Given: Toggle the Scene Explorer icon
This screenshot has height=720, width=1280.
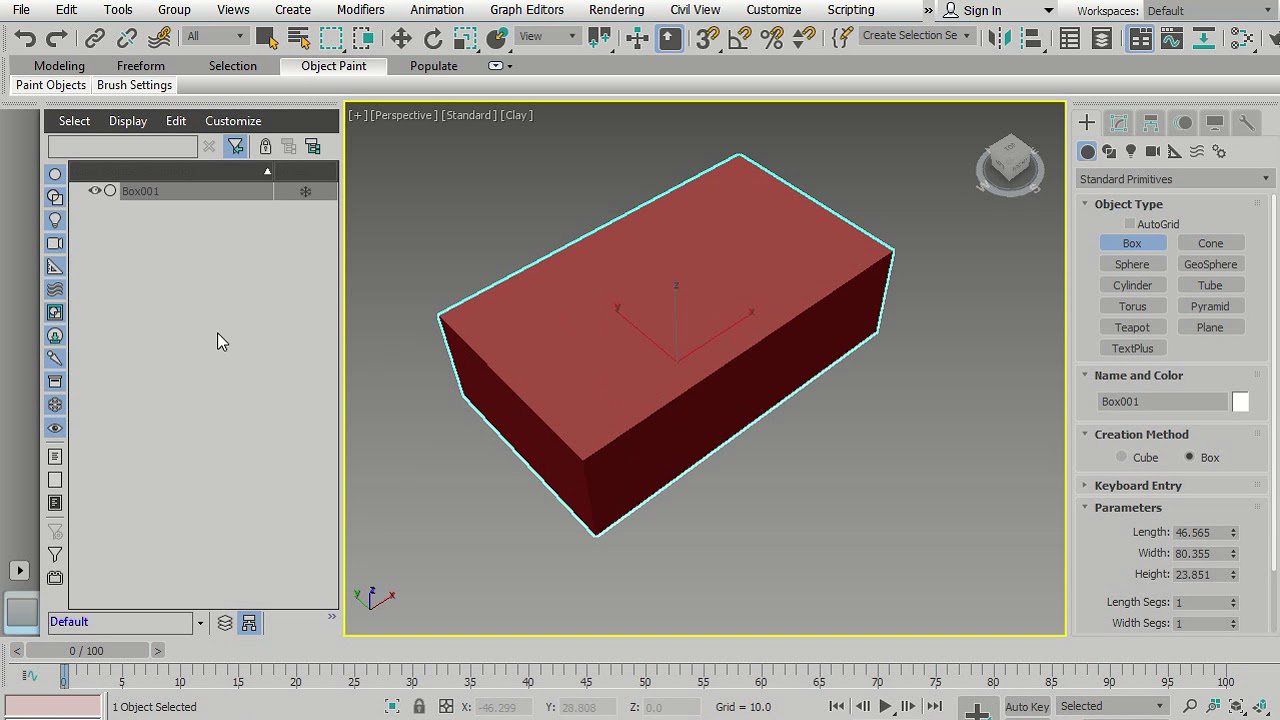Looking at the screenshot, I should click(1069, 38).
